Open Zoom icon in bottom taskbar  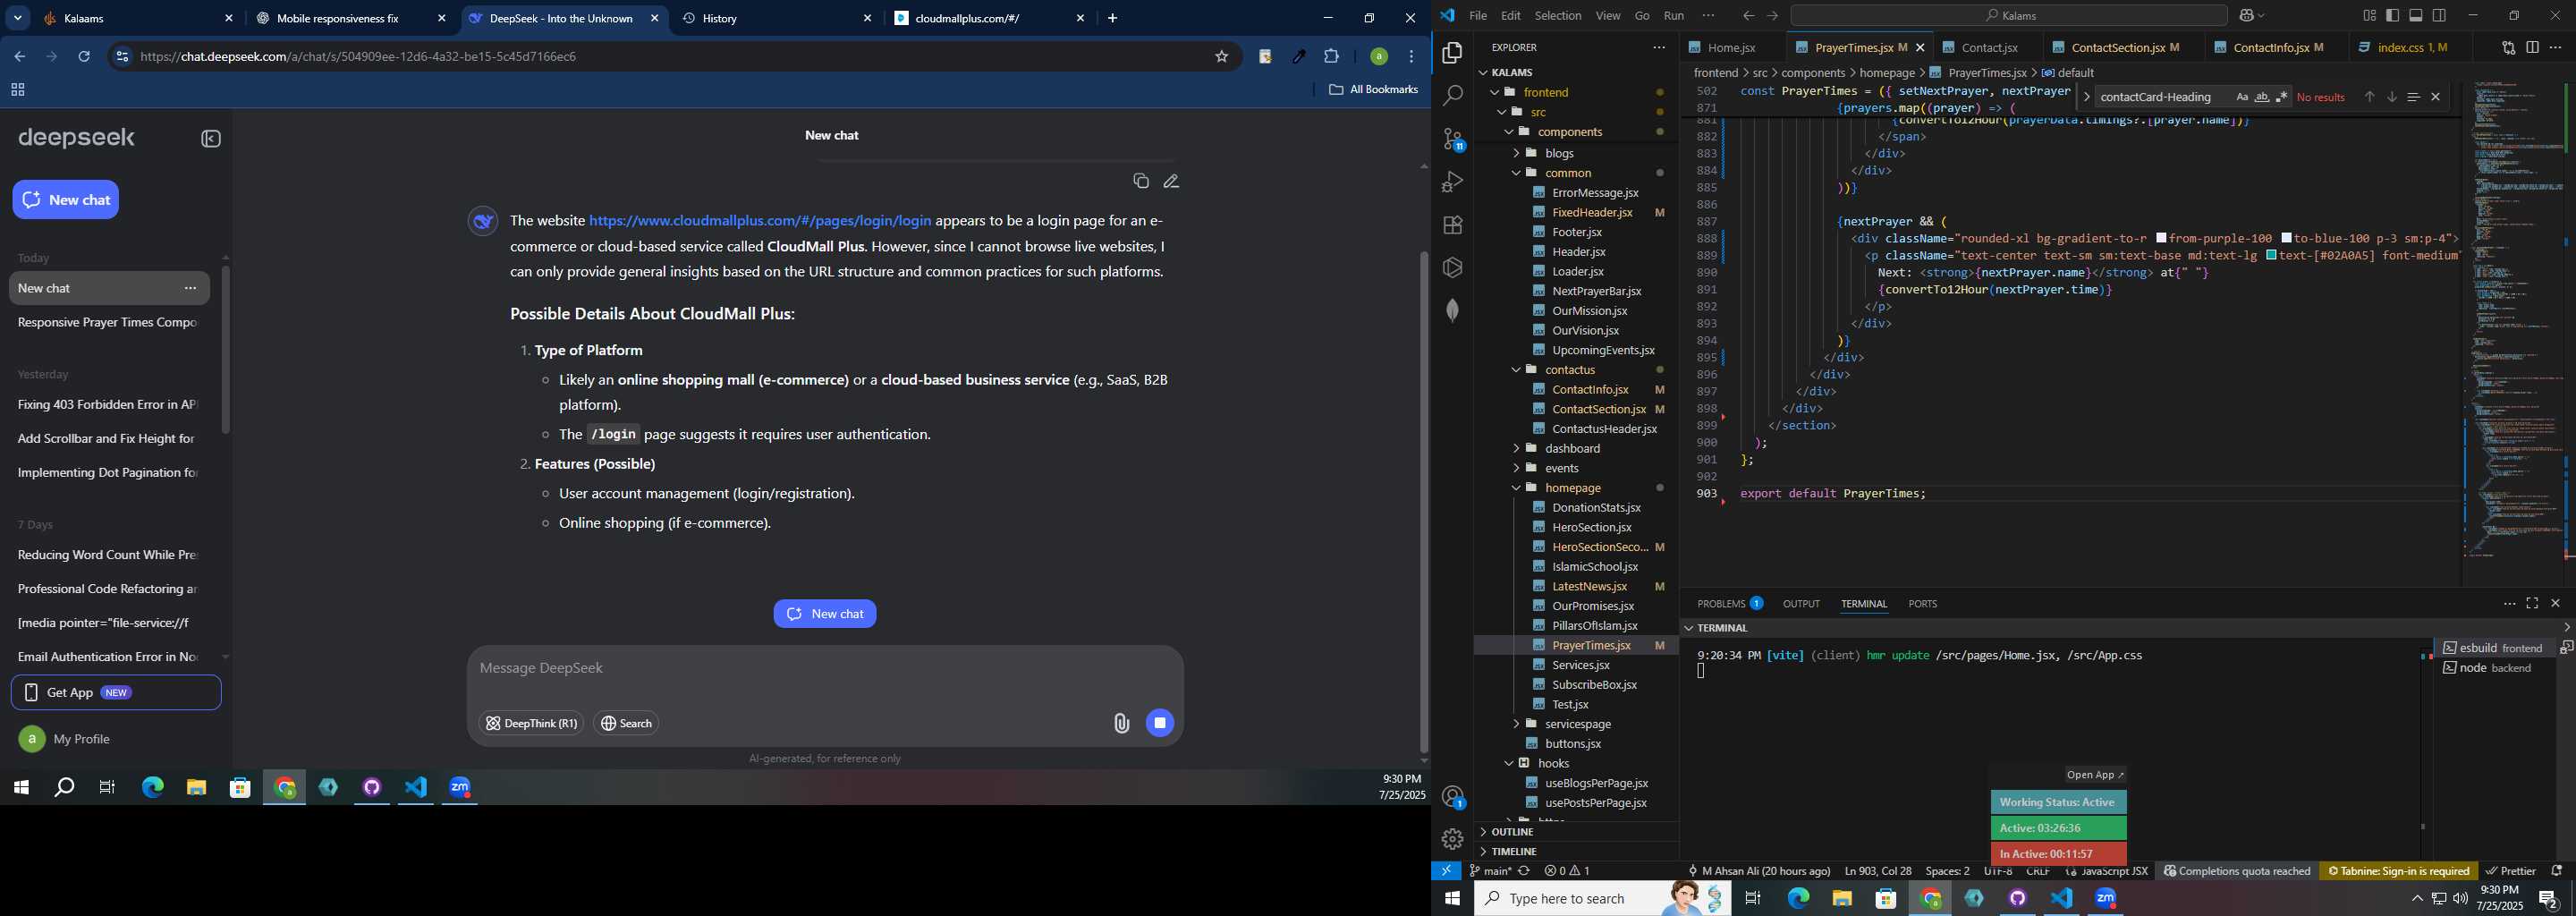coord(2106,899)
